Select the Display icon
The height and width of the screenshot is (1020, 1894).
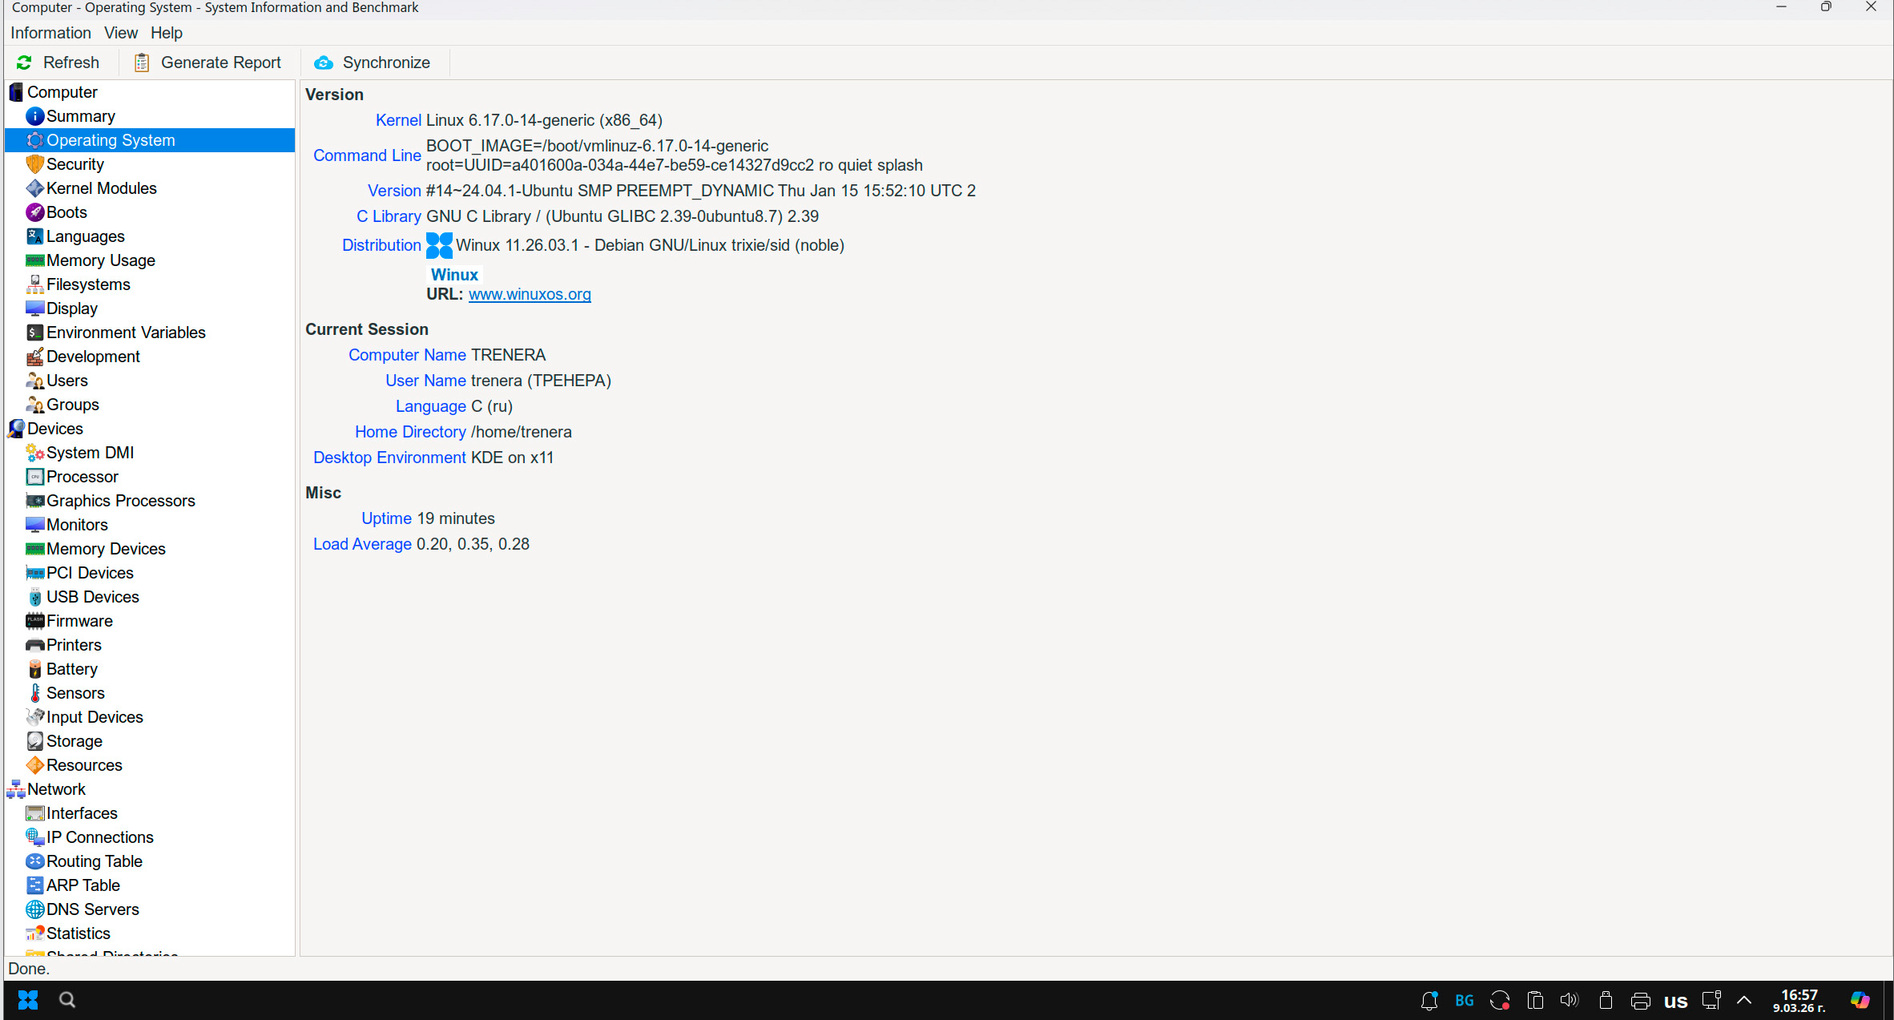pos(35,308)
